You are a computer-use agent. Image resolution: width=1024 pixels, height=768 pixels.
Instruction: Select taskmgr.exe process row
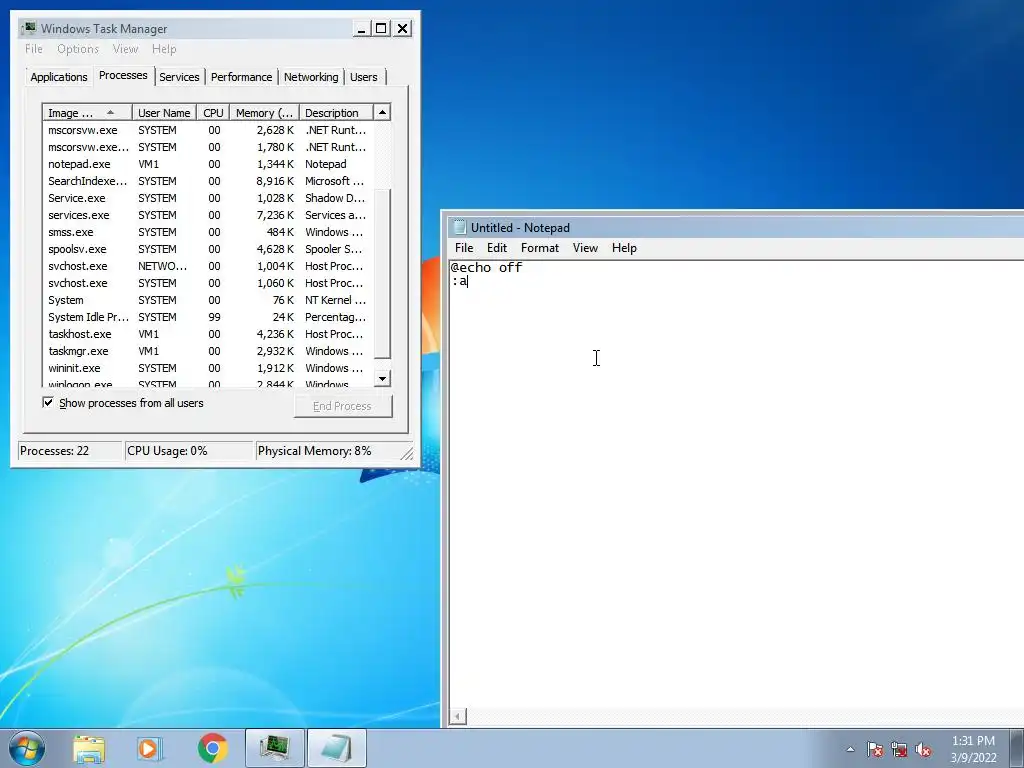(x=208, y=351)
